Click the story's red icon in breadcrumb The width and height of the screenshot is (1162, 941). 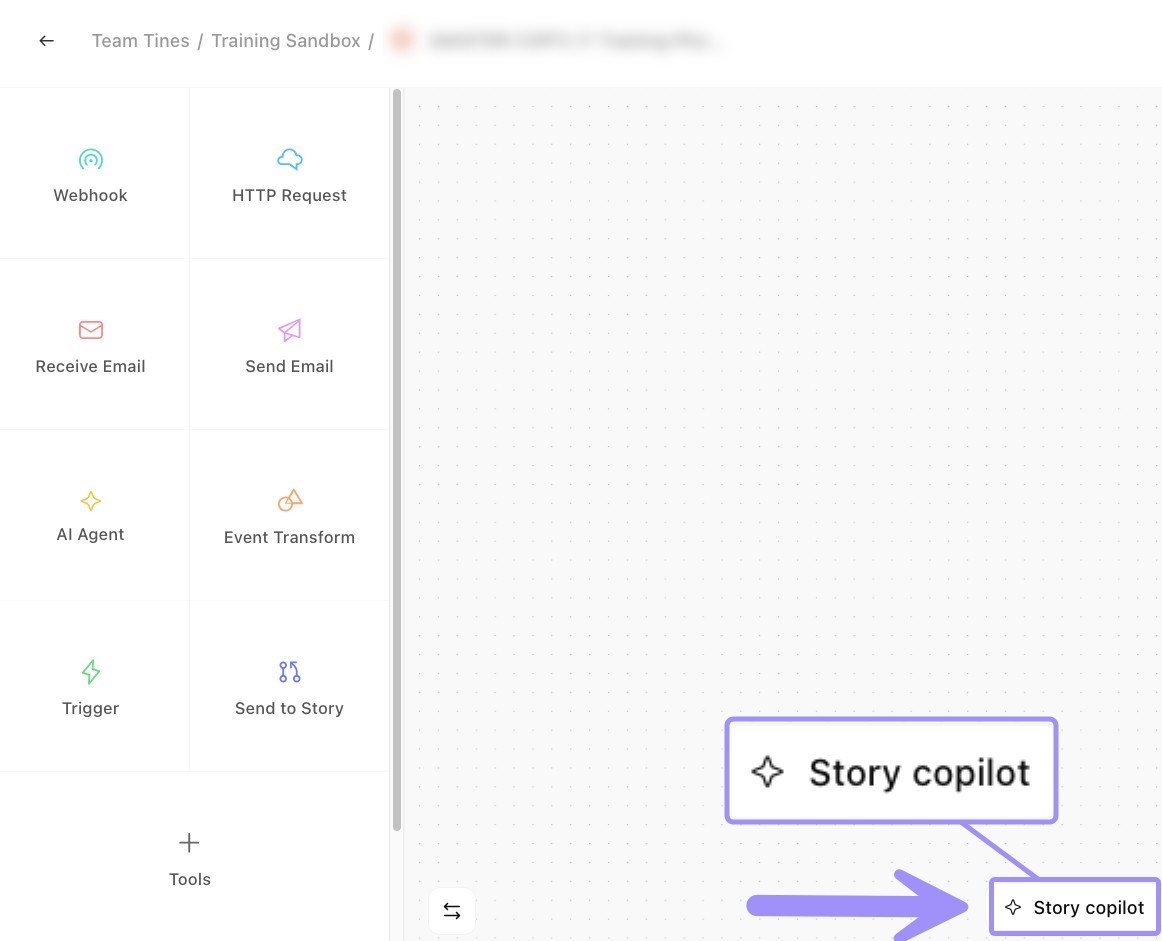[x=402, y=41]
